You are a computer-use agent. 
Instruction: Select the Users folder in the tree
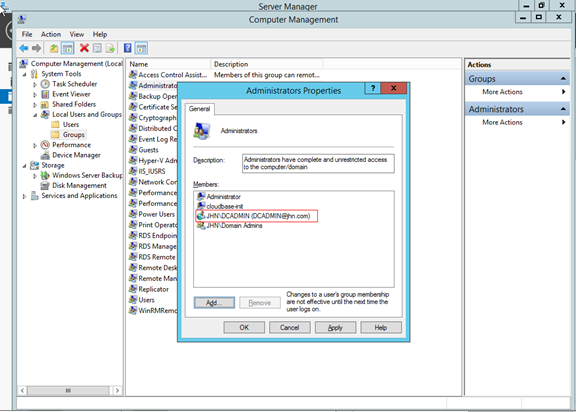click(71, 125)
